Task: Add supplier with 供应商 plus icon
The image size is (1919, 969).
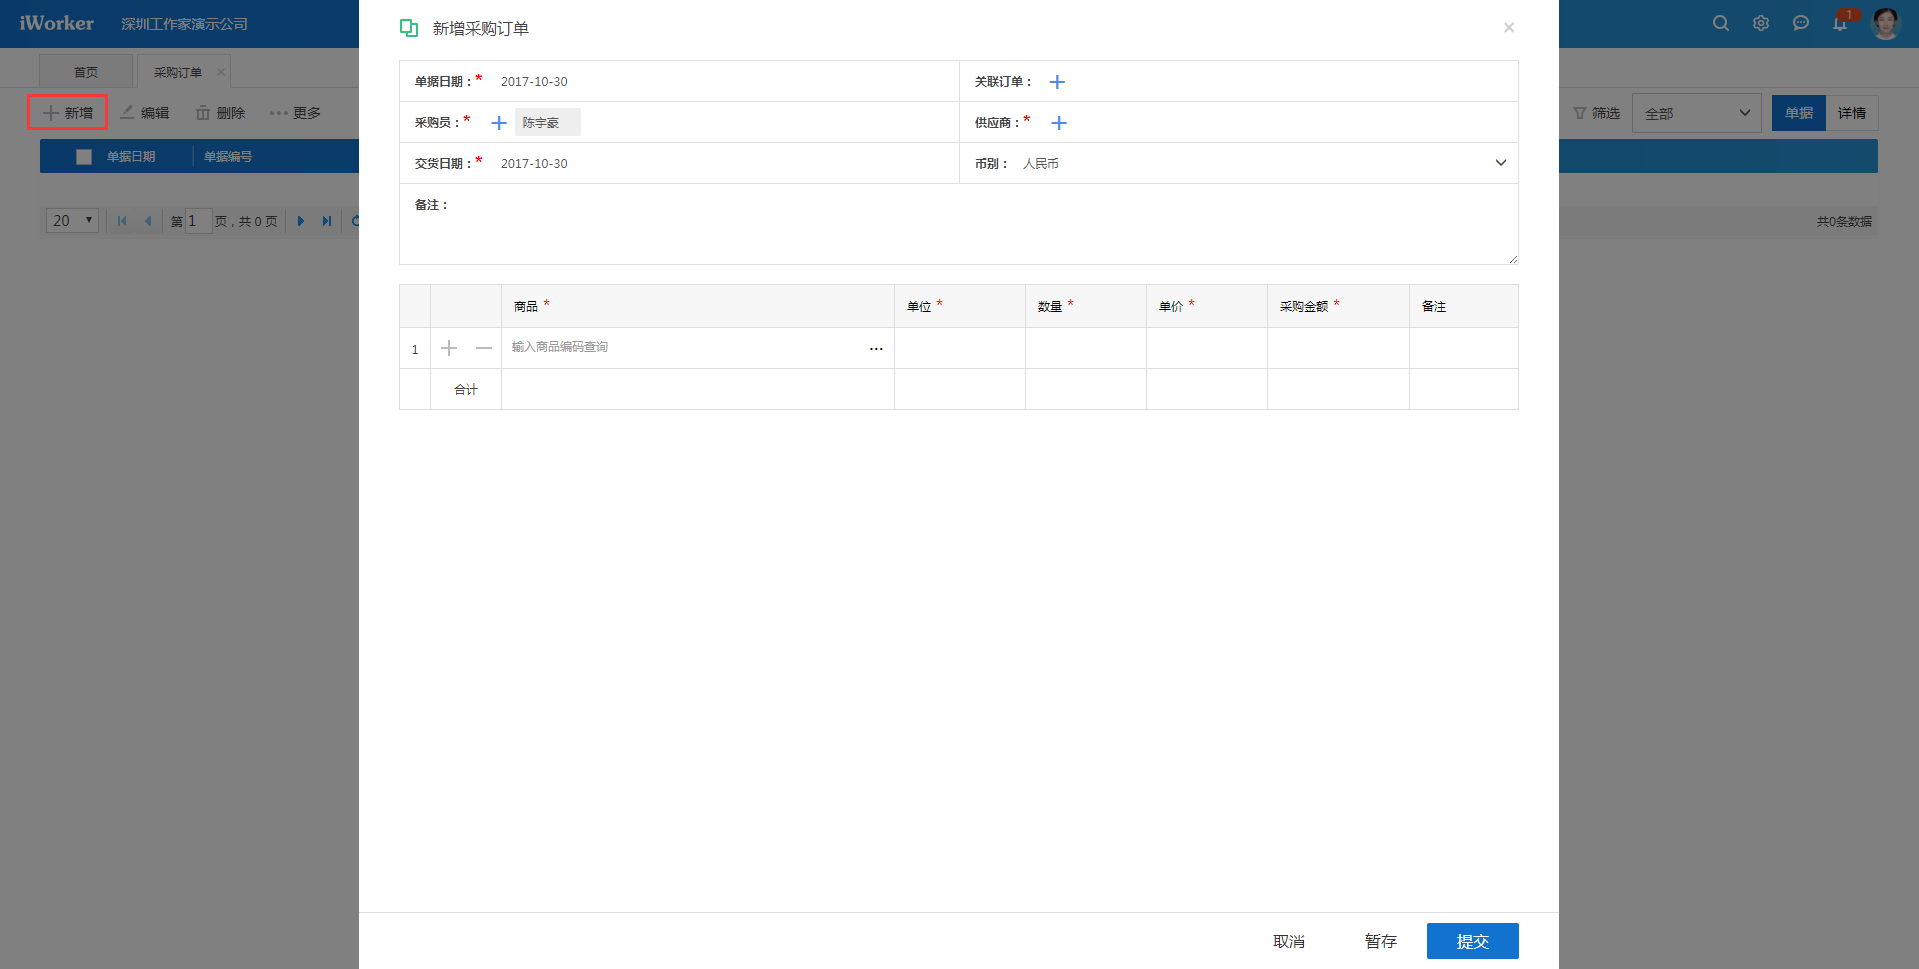Action: tap(1059, 123)
